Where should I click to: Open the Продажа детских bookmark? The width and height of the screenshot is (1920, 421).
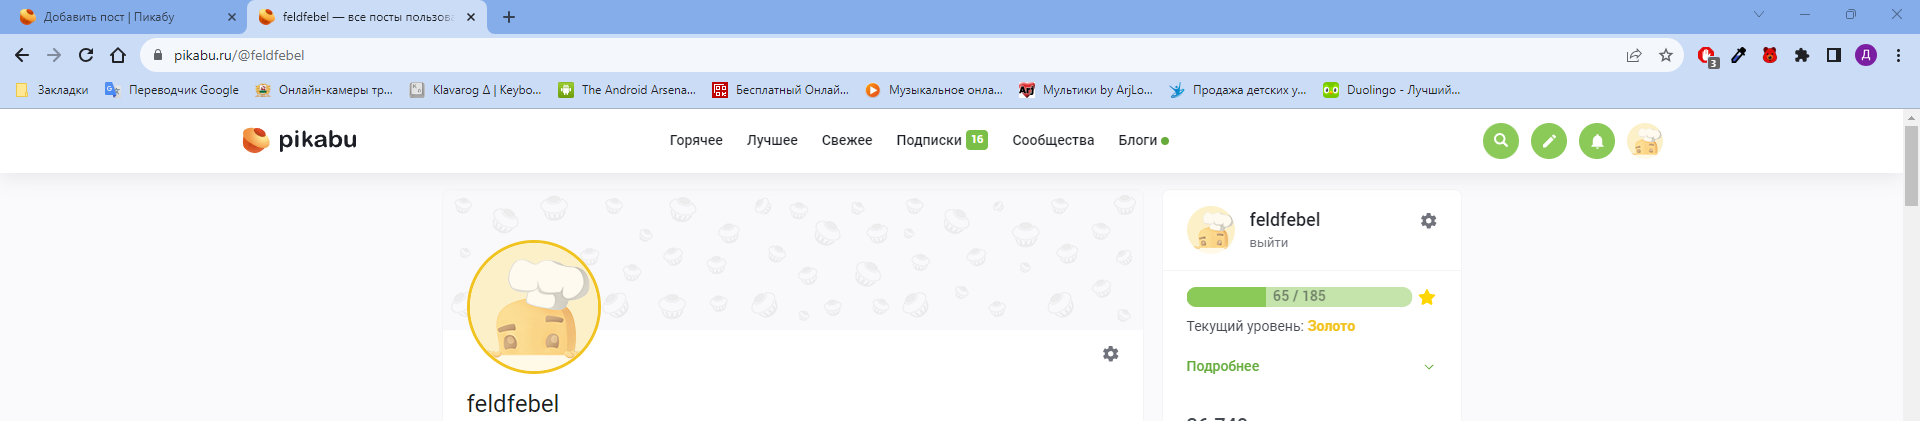1238,90
